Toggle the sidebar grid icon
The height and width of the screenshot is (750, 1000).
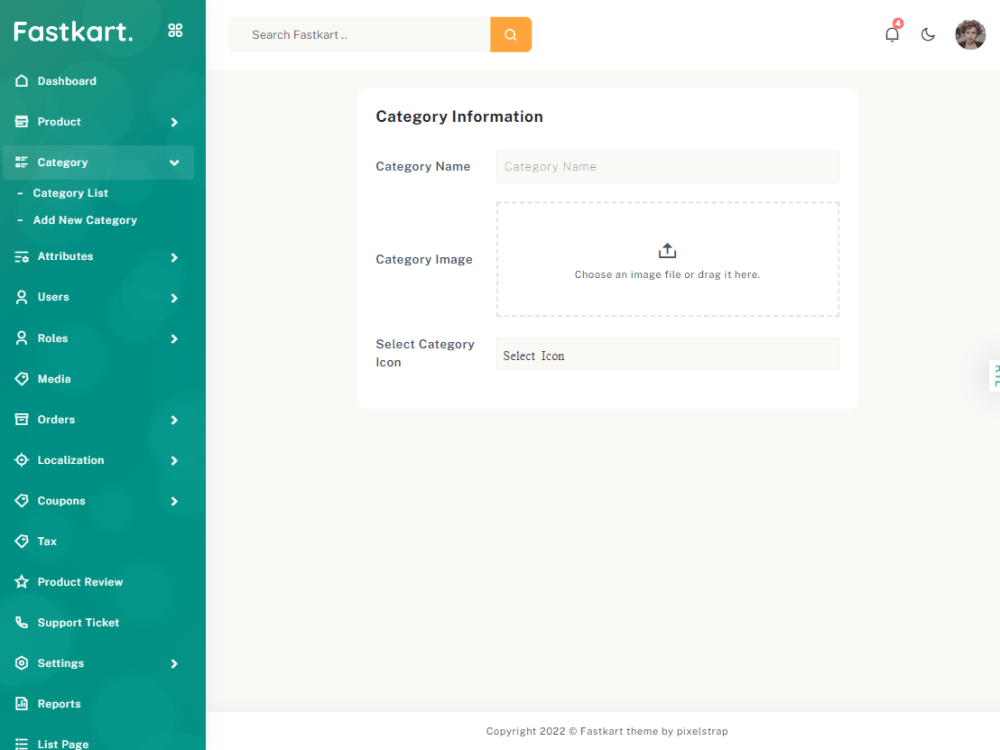175,31
